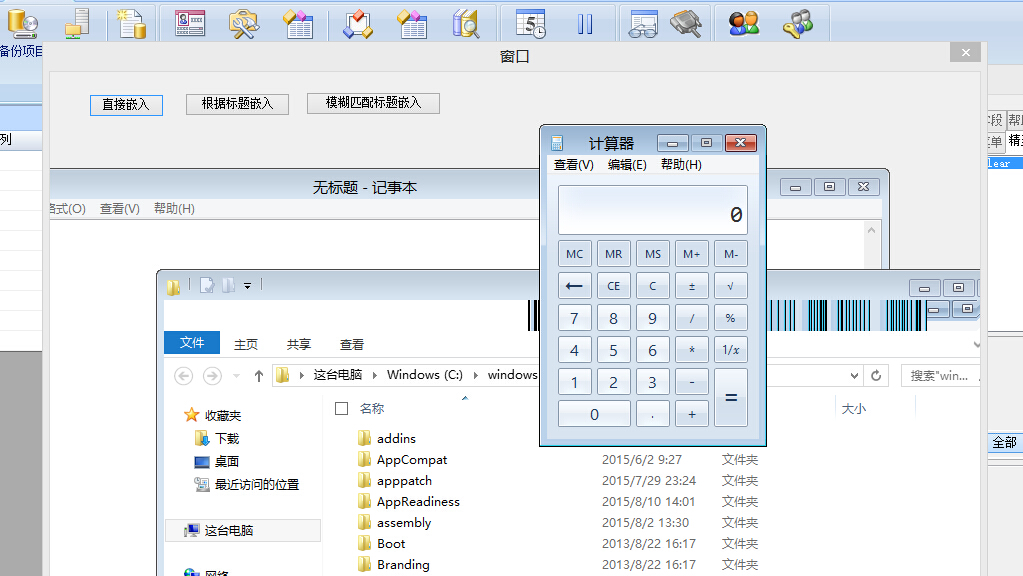Open the recent locations dropdown next to forward arrow

(x=237, y=376)
